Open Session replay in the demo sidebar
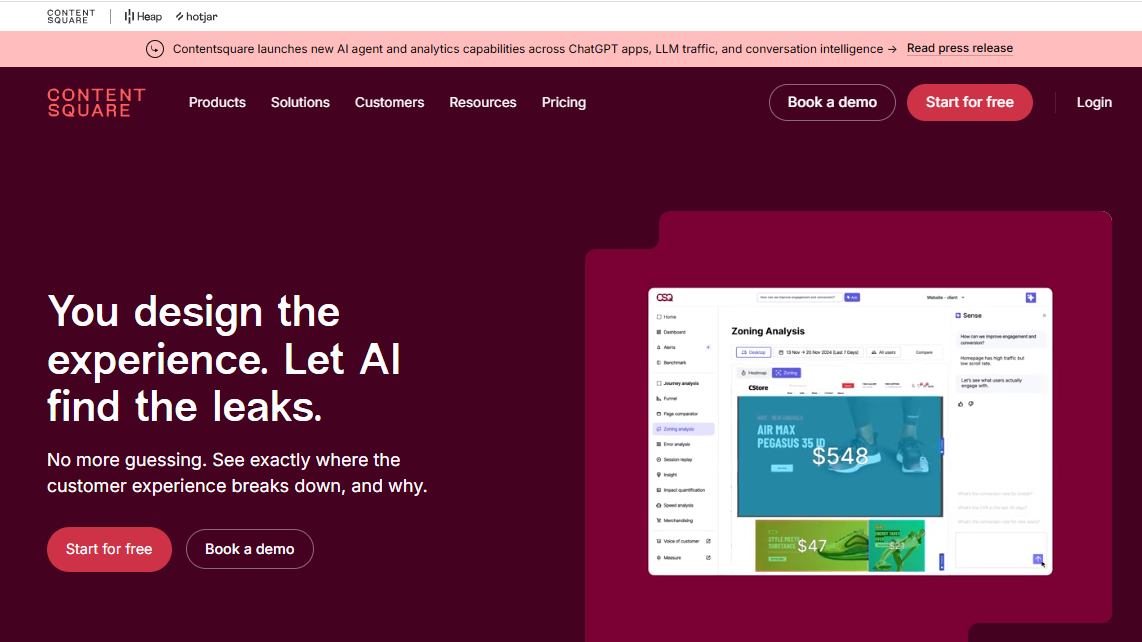The image size is (1142, 642). 674,460
